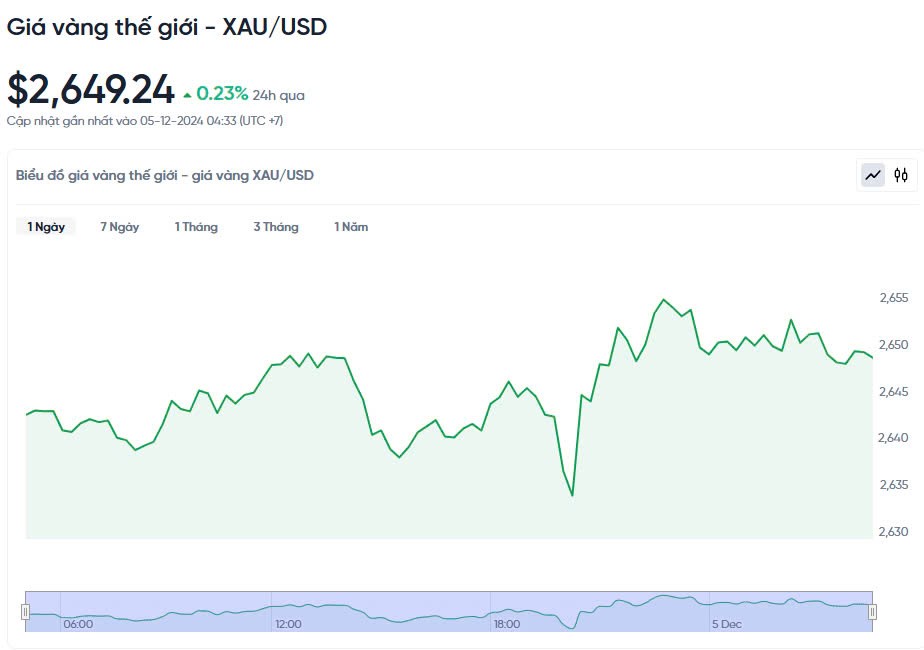Viewport: 924px width, 650px height.
Task: Click the 2,630 price axis label
Action: point(894,531)
